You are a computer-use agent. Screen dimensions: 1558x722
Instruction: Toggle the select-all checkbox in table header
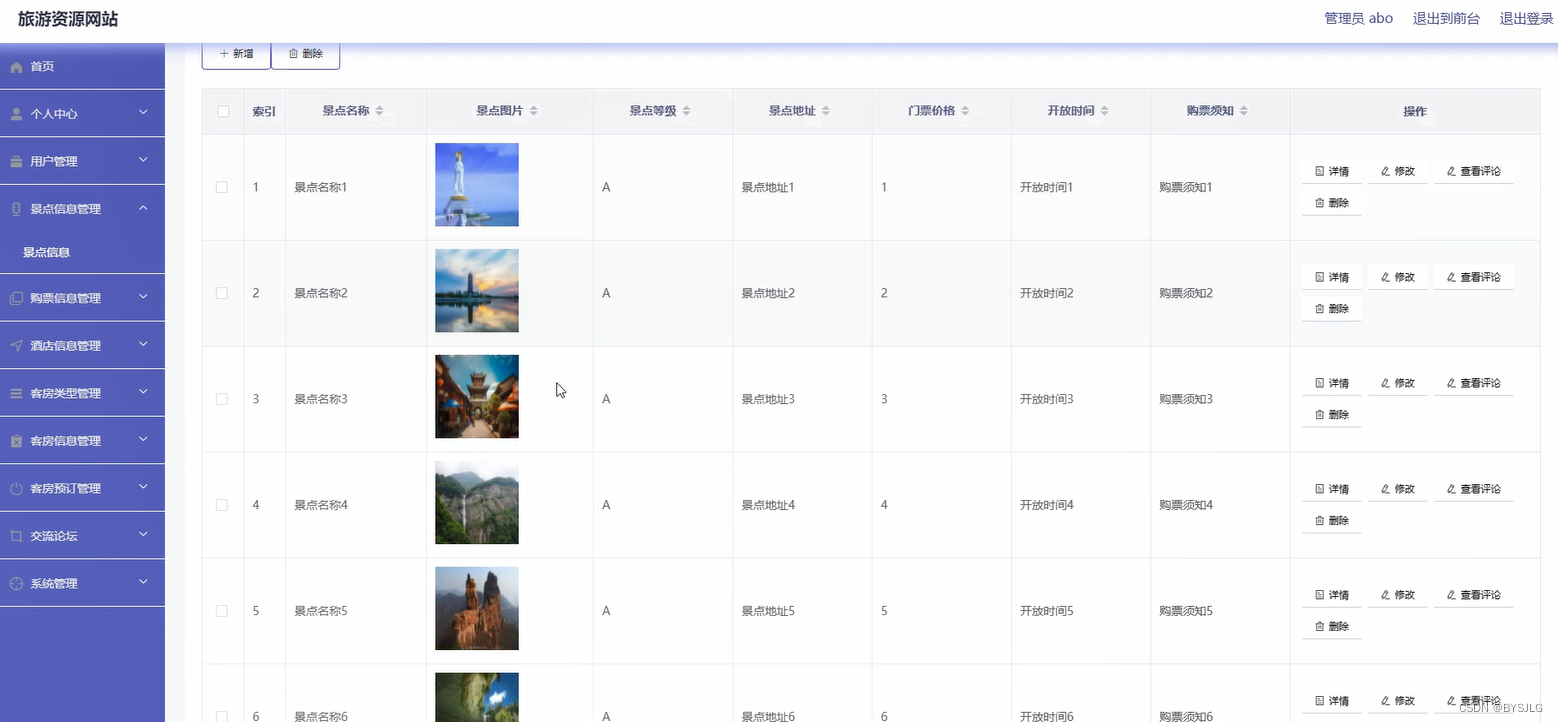pos(223,111)
